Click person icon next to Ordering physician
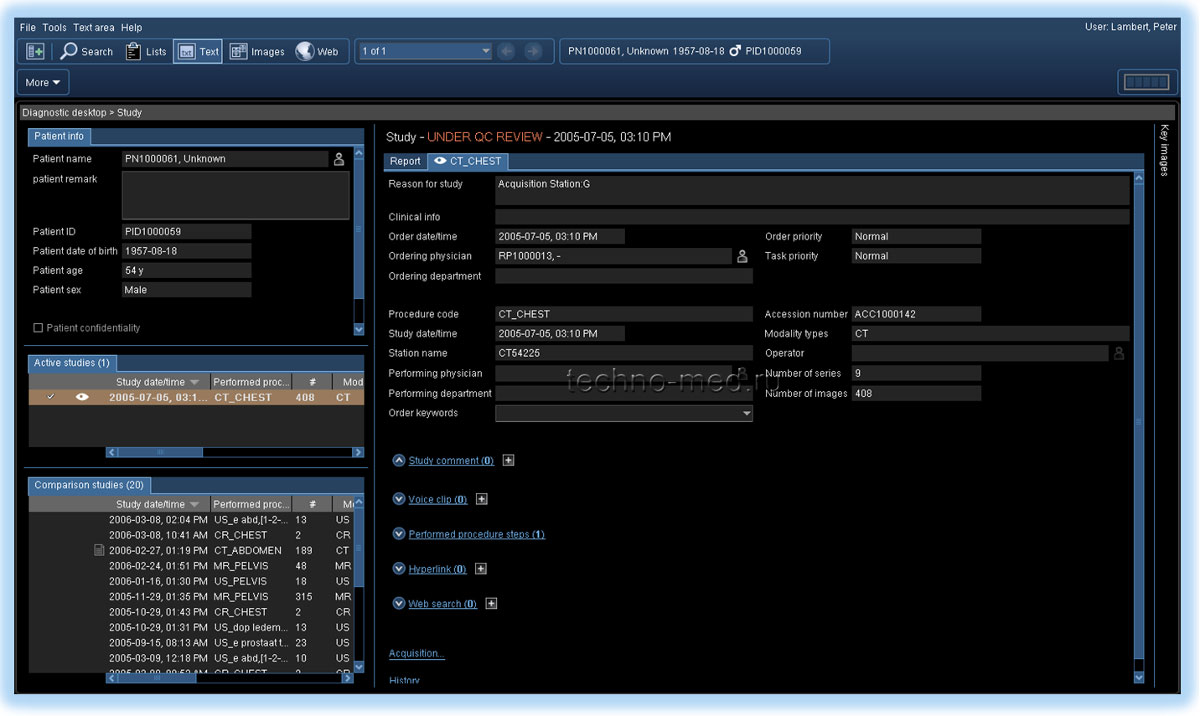The image size is (1200, 716). click(x=742, y=257)
